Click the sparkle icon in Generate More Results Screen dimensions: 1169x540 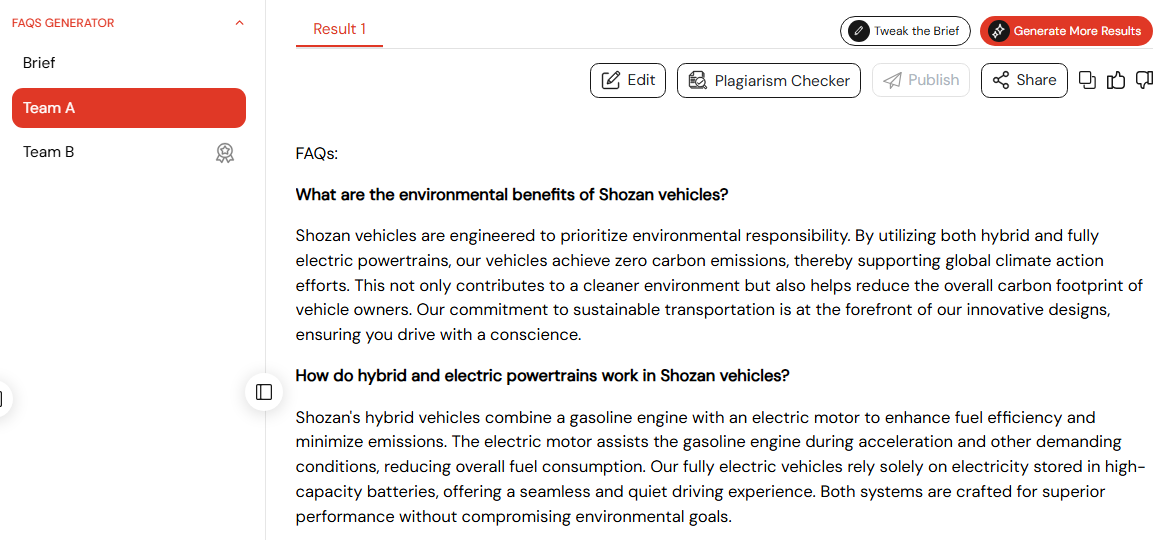tap(998, 31)
